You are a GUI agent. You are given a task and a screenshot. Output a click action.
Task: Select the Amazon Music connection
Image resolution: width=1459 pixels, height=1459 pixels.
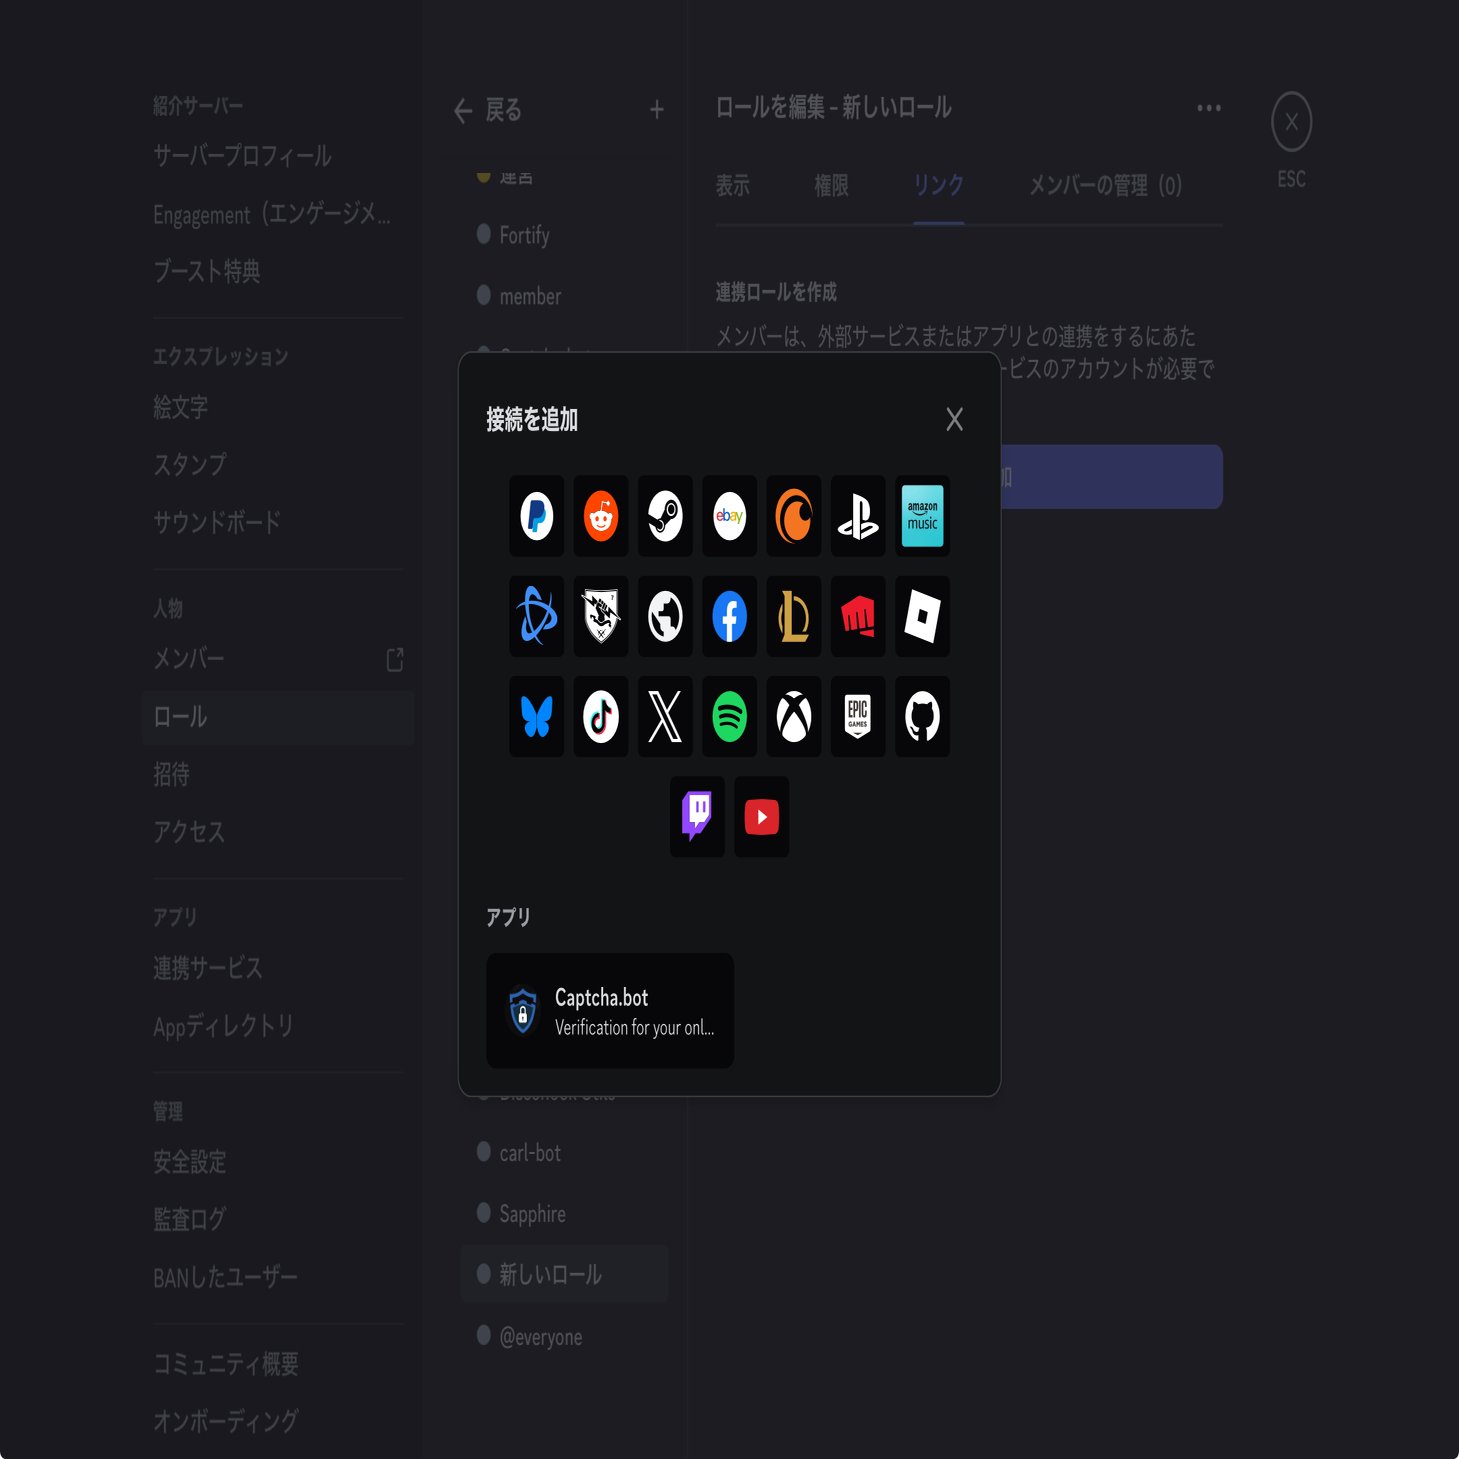pos(922,516)
